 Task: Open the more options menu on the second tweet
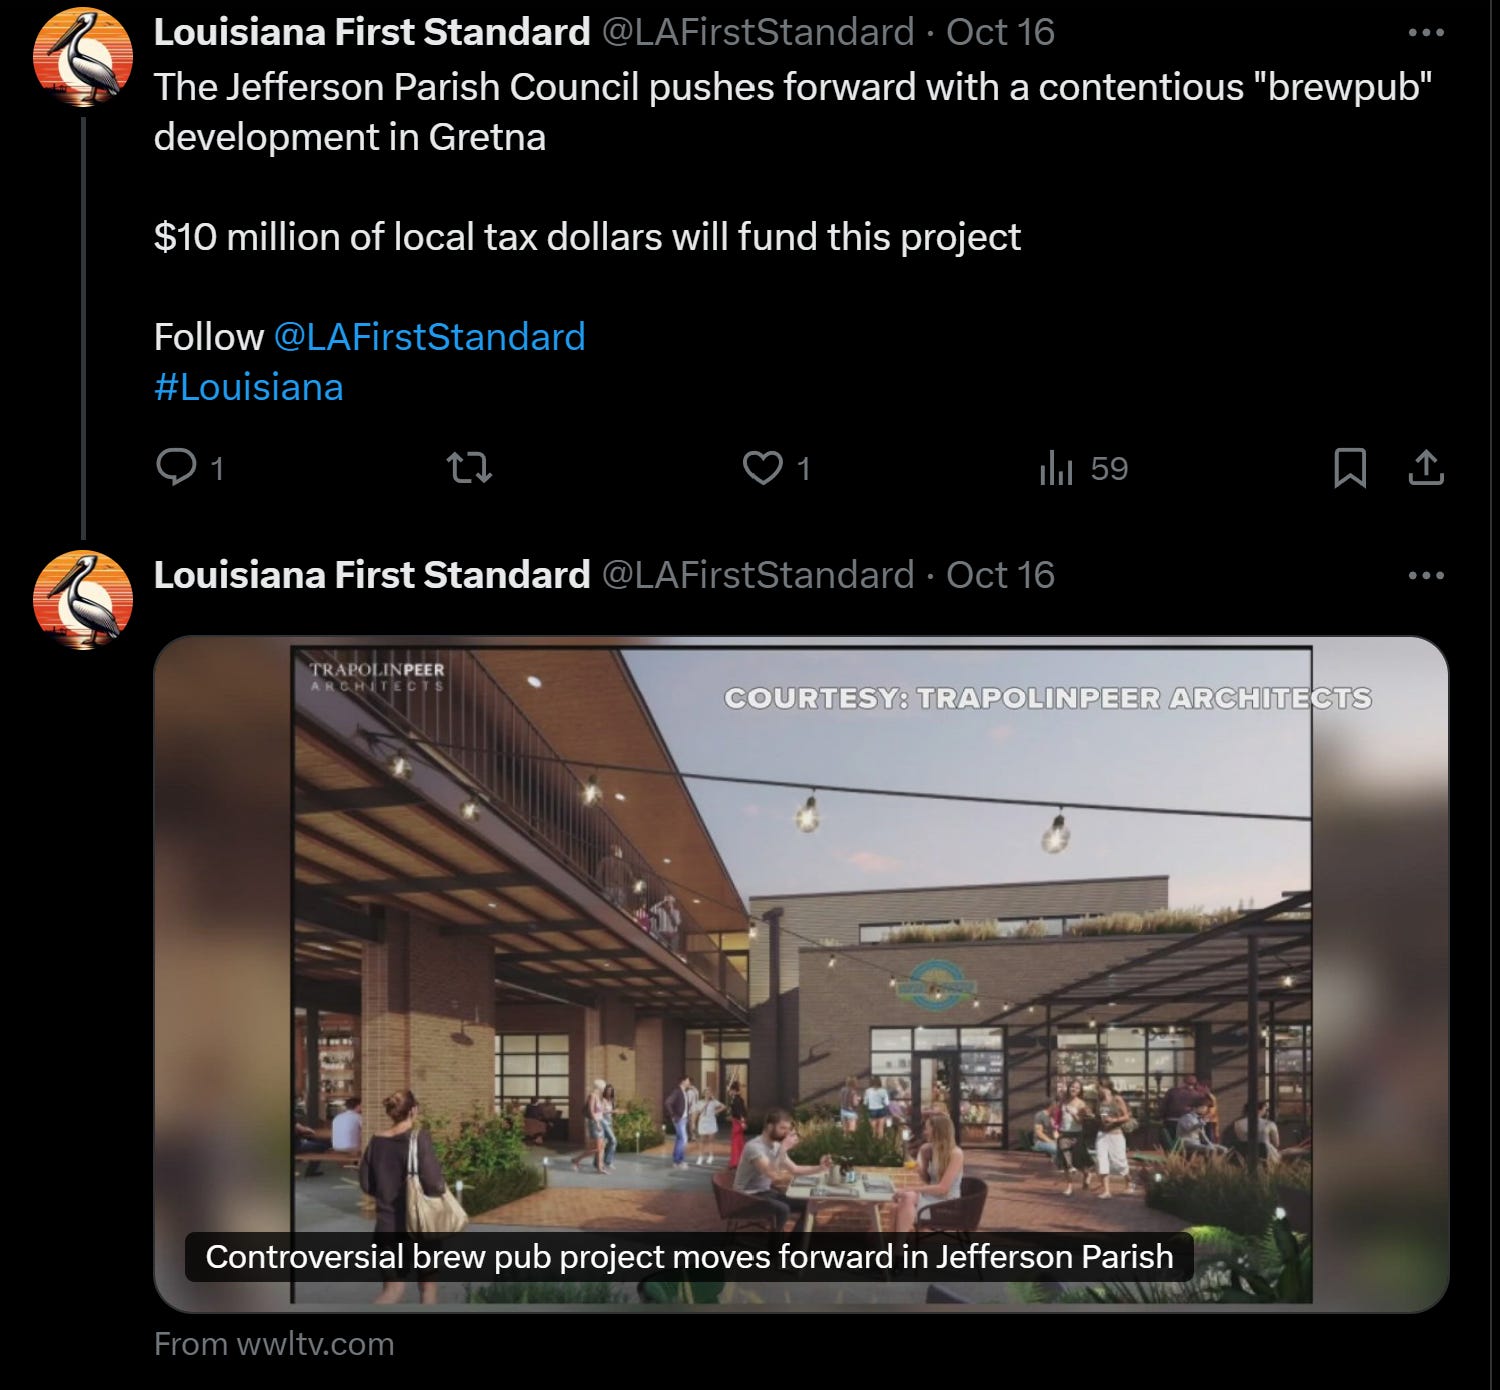point(1428,574)
